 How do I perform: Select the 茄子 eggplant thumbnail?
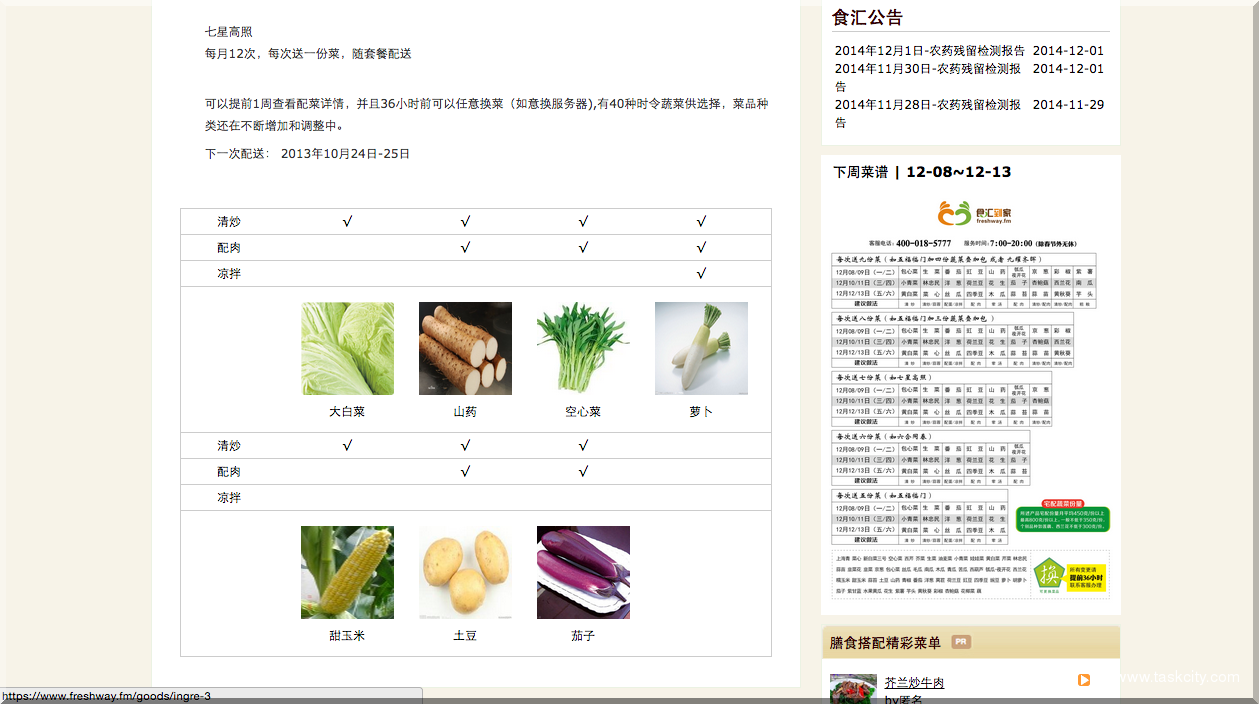coord(582,571)
